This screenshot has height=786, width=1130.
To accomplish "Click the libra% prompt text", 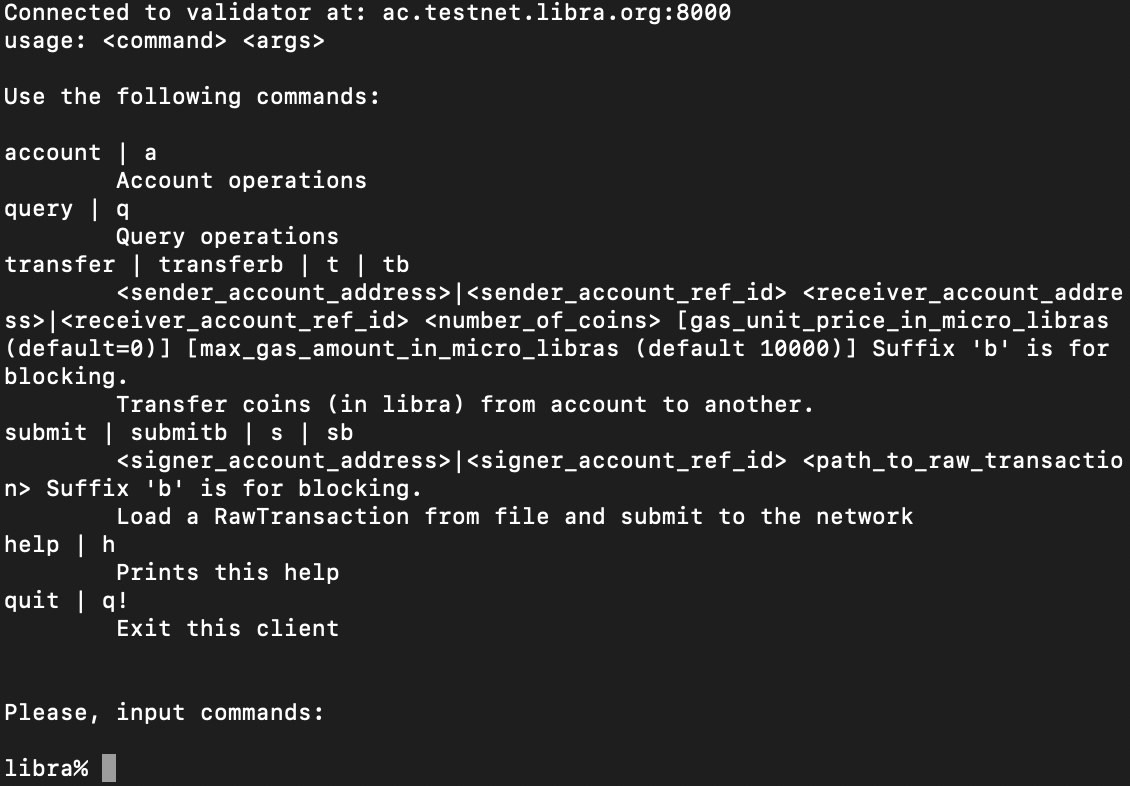I will point(46,768).
